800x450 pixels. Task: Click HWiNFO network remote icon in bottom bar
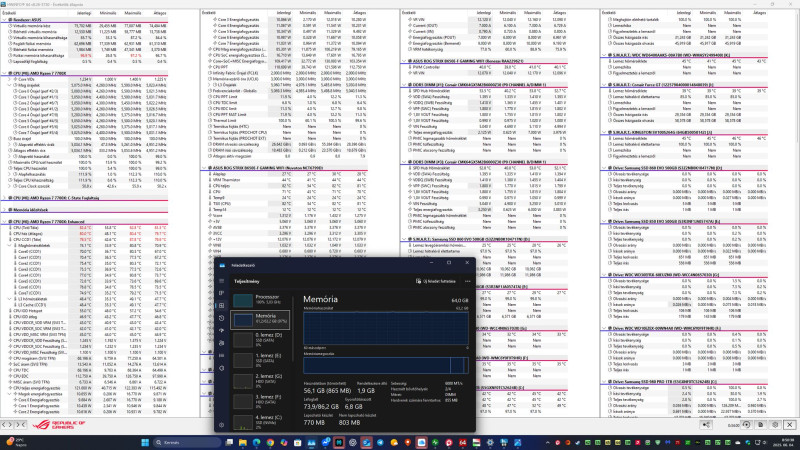pyautogui.click(x=707, y=424)
